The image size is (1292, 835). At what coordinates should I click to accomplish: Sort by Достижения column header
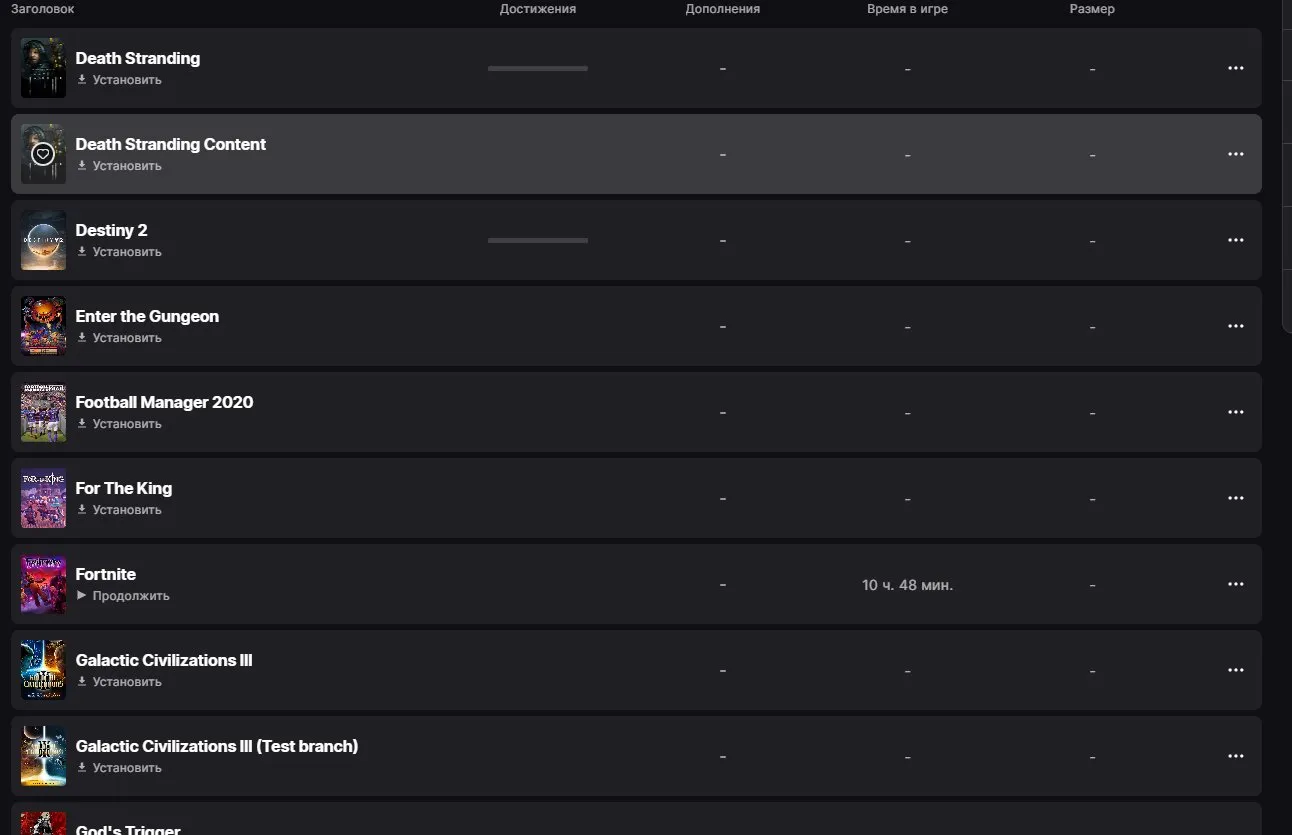538,9
